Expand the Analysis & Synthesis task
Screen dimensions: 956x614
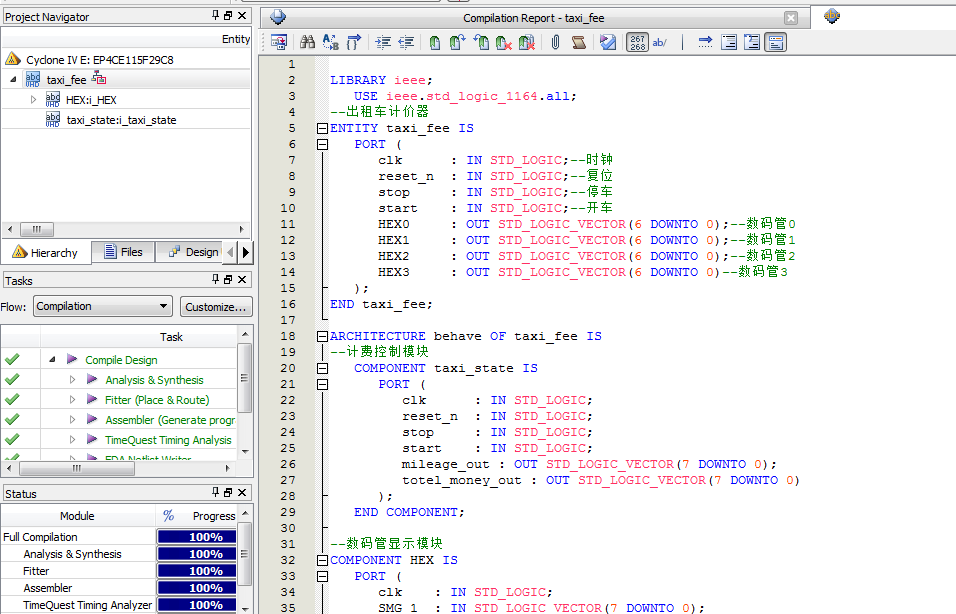click(x=72, y=380)
